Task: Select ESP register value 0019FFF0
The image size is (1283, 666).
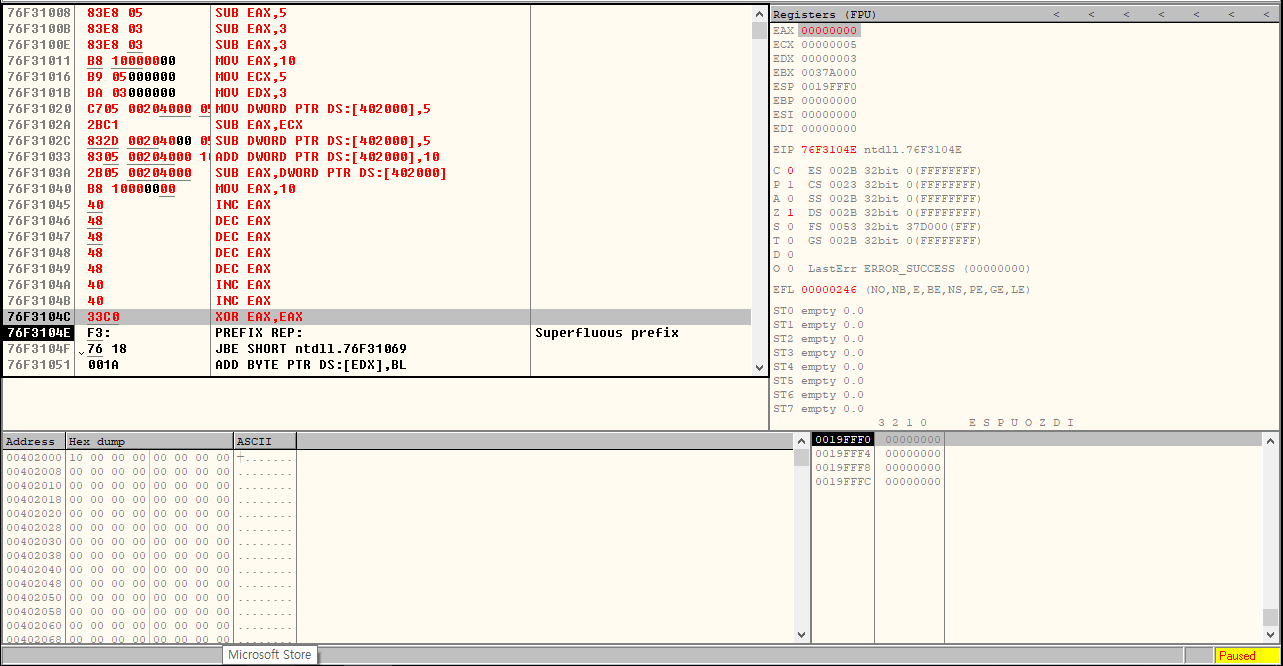Action: point(829,87)
